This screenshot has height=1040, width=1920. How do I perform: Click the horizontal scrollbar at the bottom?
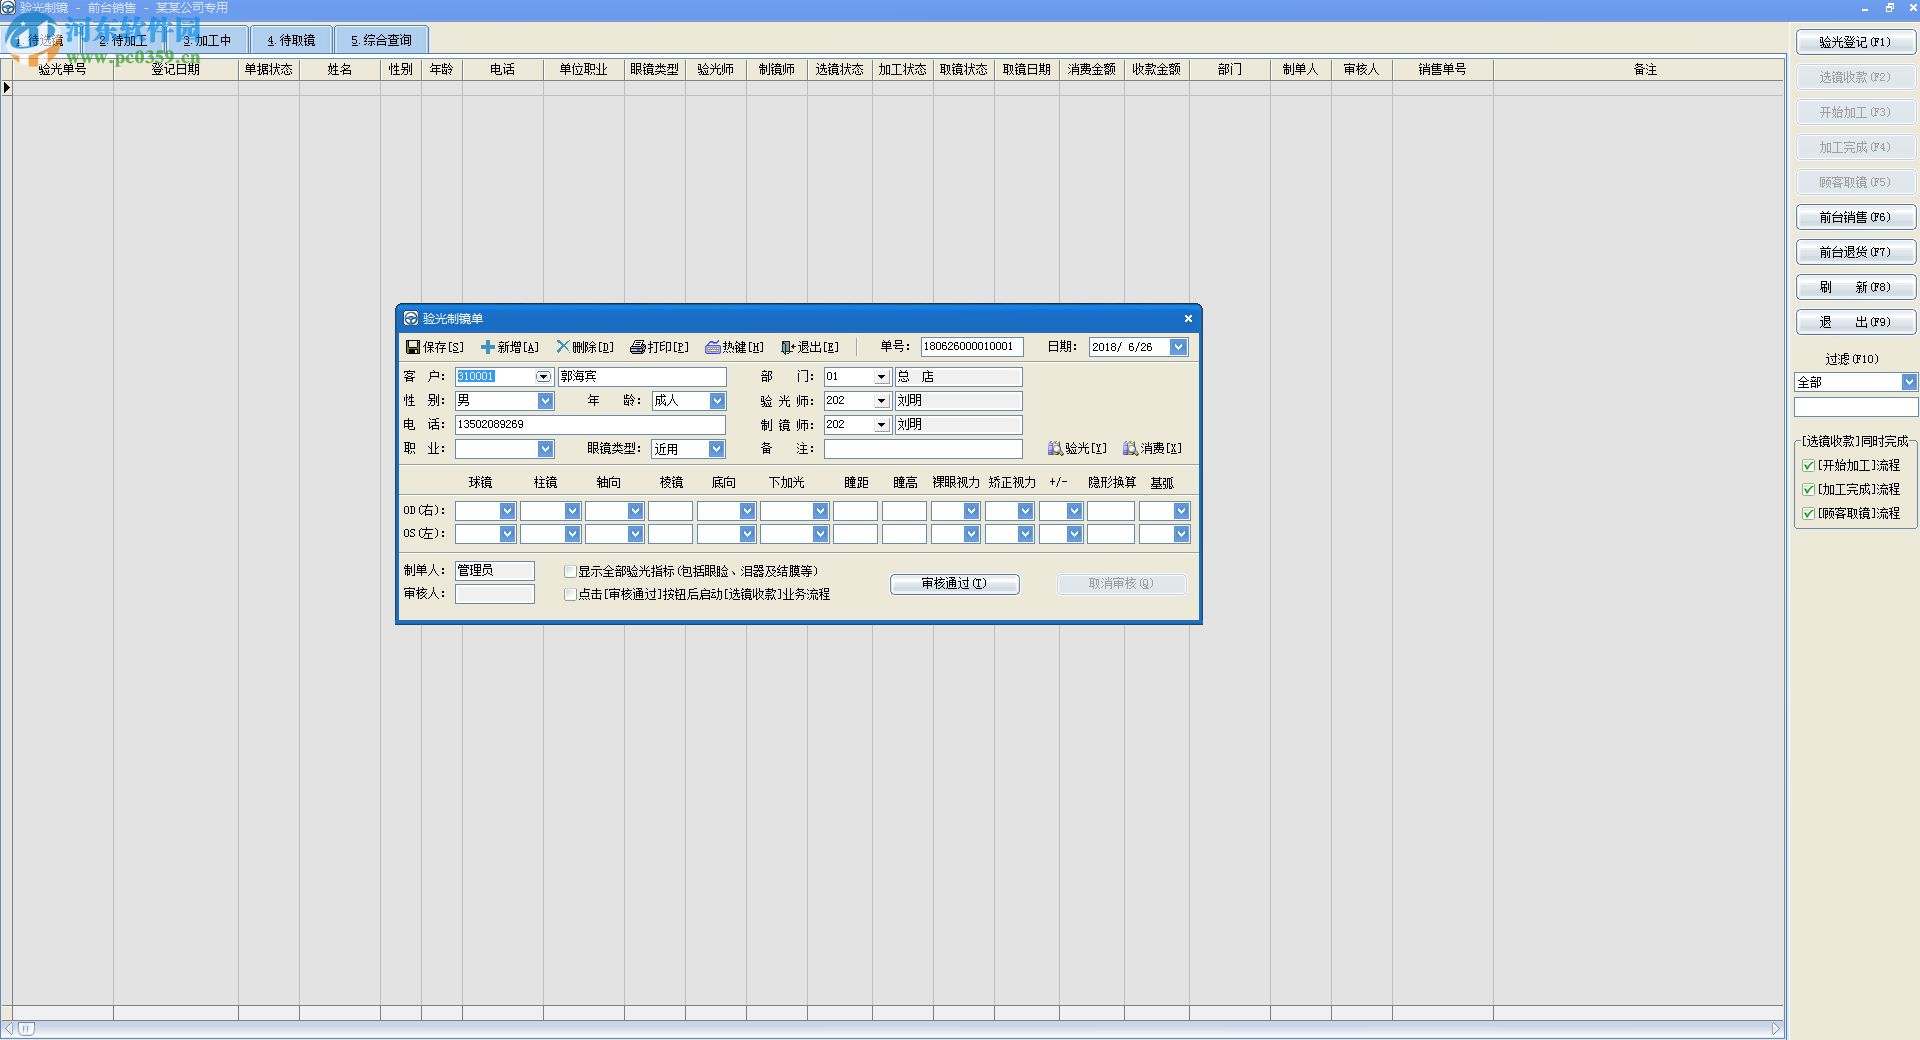(900, 1028)
